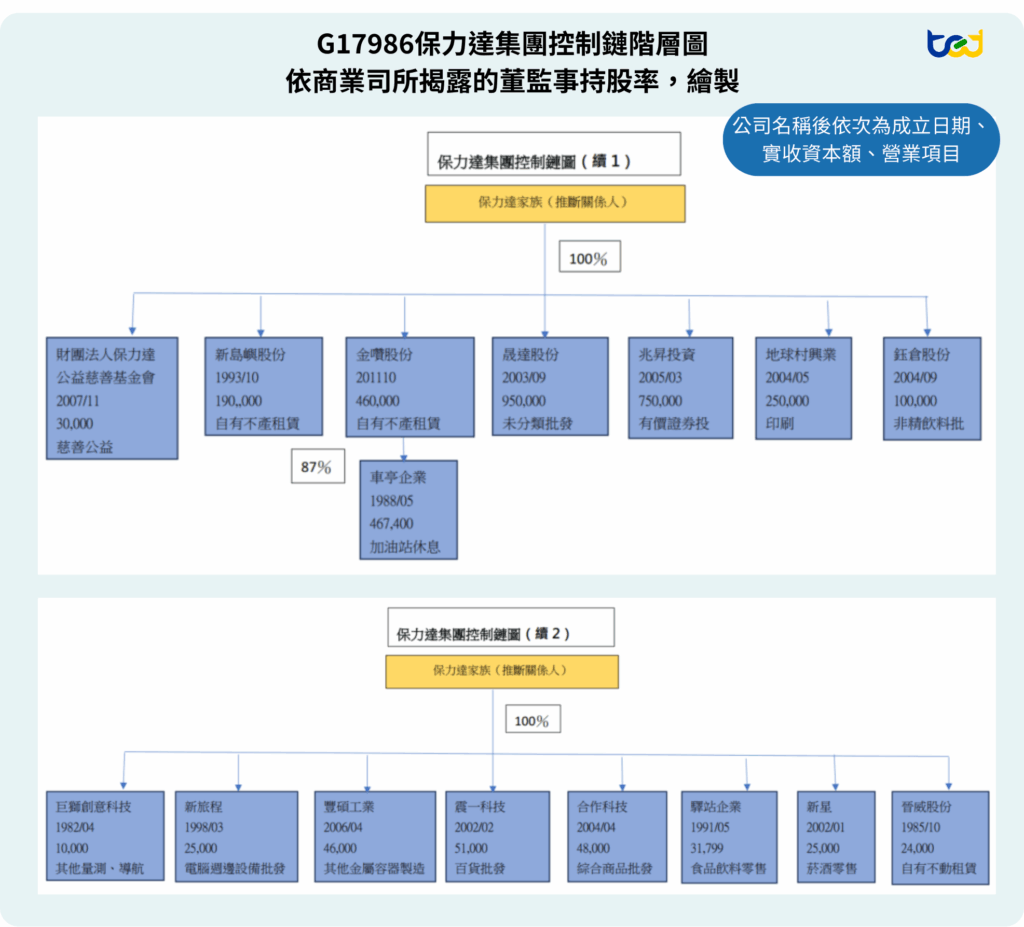Select the 鈺倉股份 beverage company box

[x=932, y=386]
